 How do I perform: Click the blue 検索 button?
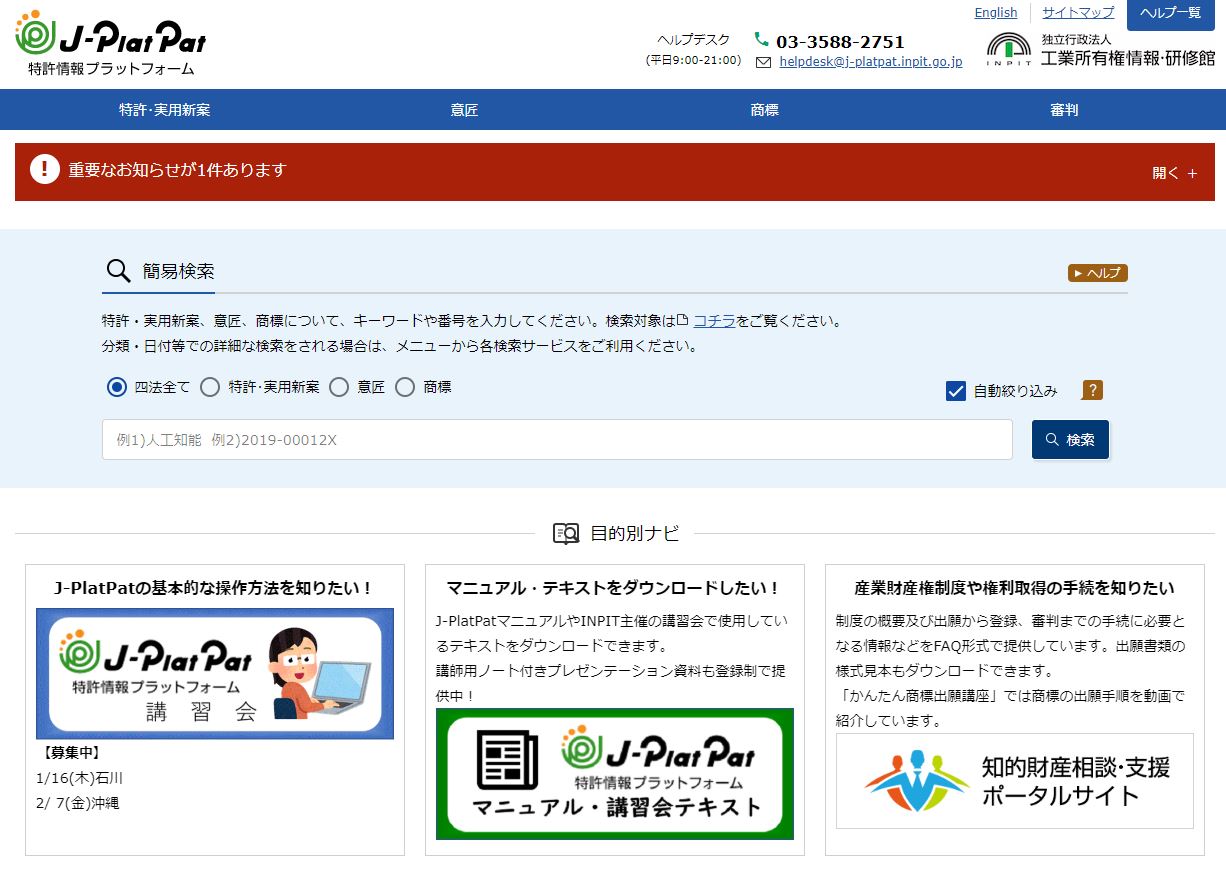pos(1070,440)
